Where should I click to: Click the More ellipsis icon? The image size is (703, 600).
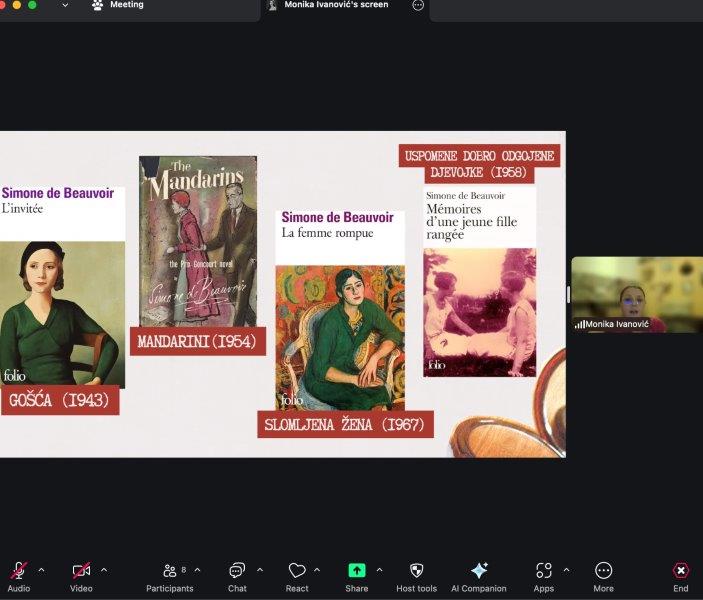[603, 571]
